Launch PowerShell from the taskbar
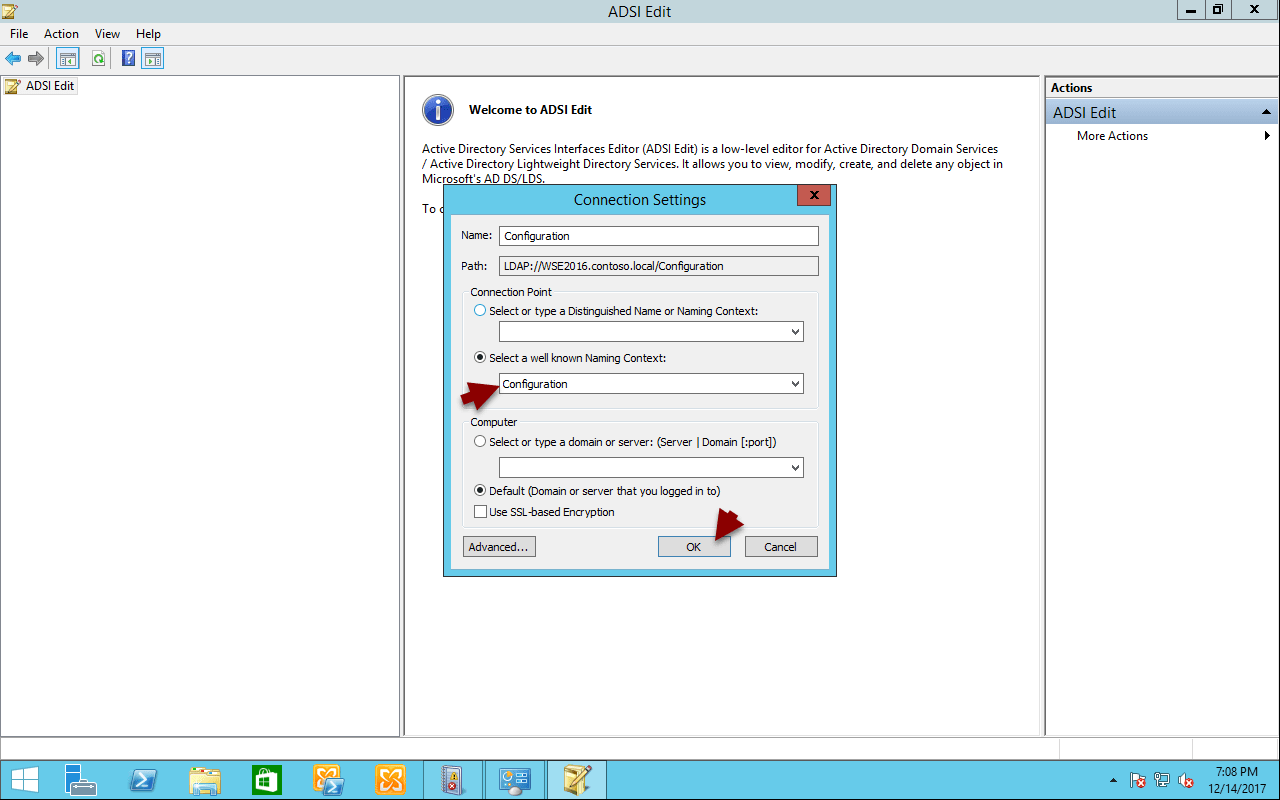This screenshot has width=1280, height=800. [142, 780]
